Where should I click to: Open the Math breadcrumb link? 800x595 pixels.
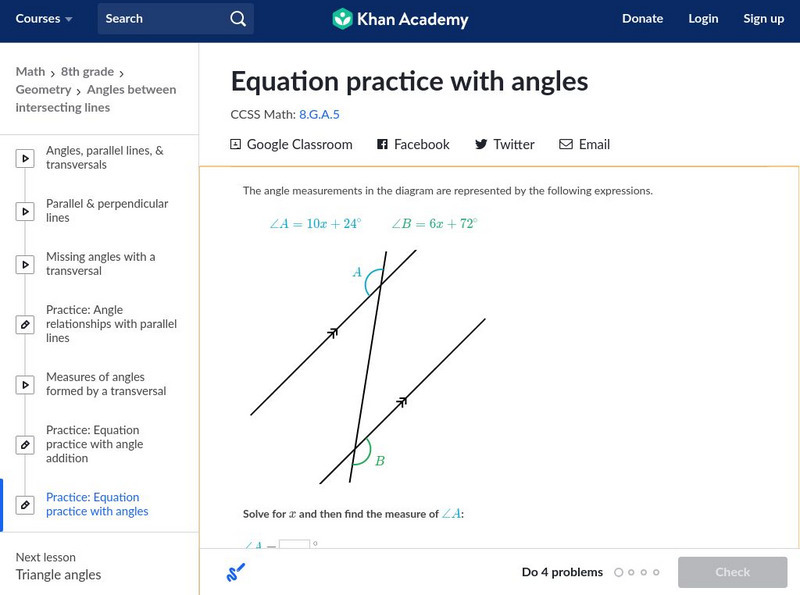tap(30, 72)
